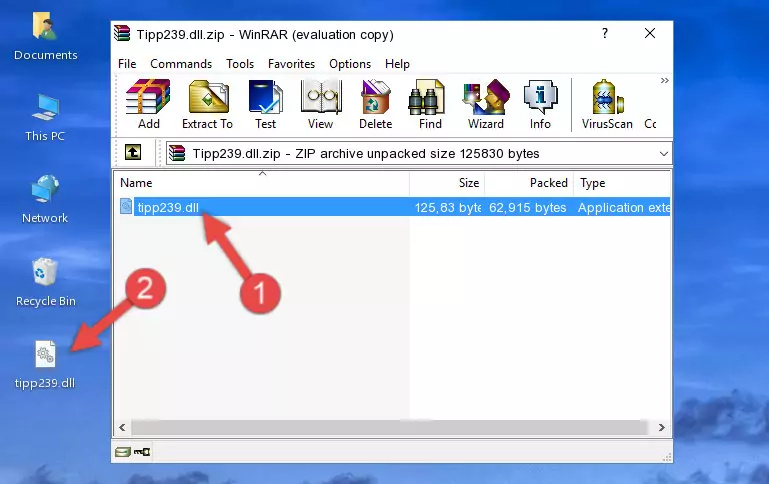Click the horizontal scrollbar track
Screen dimensions: 769x484
(389, 428)
